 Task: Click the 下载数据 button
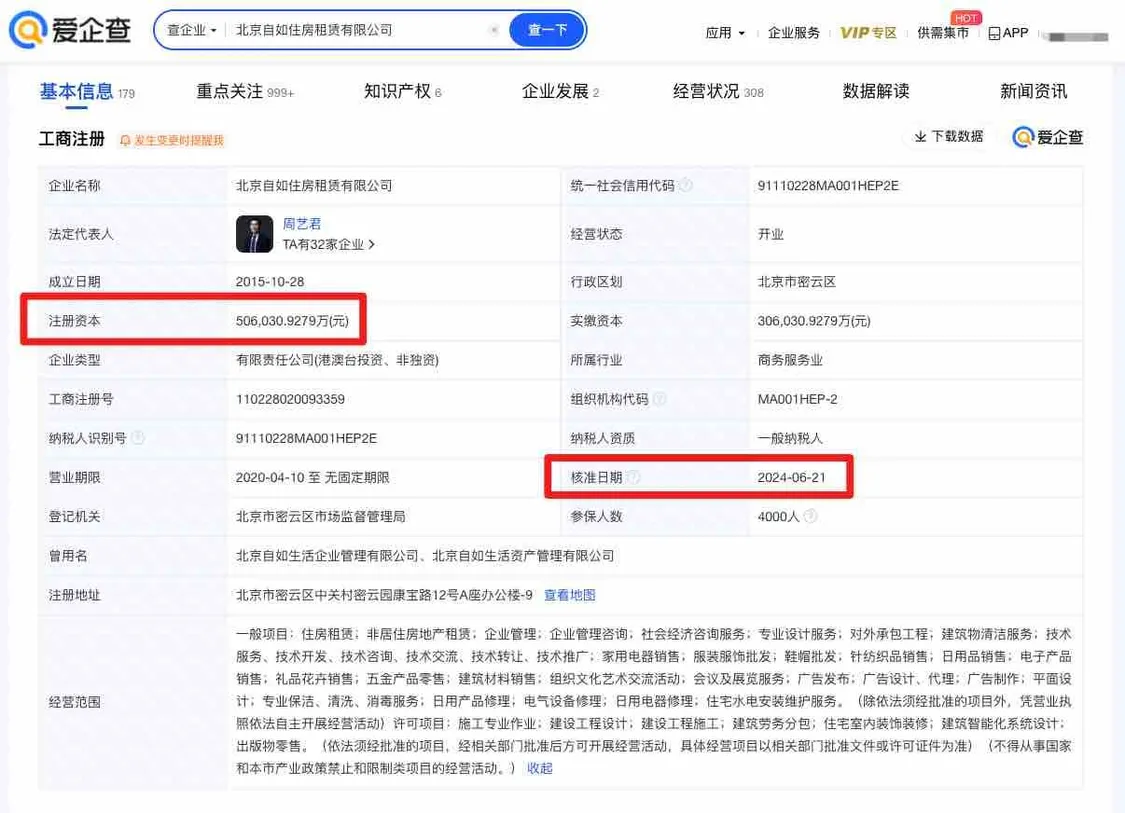(949, 136)
